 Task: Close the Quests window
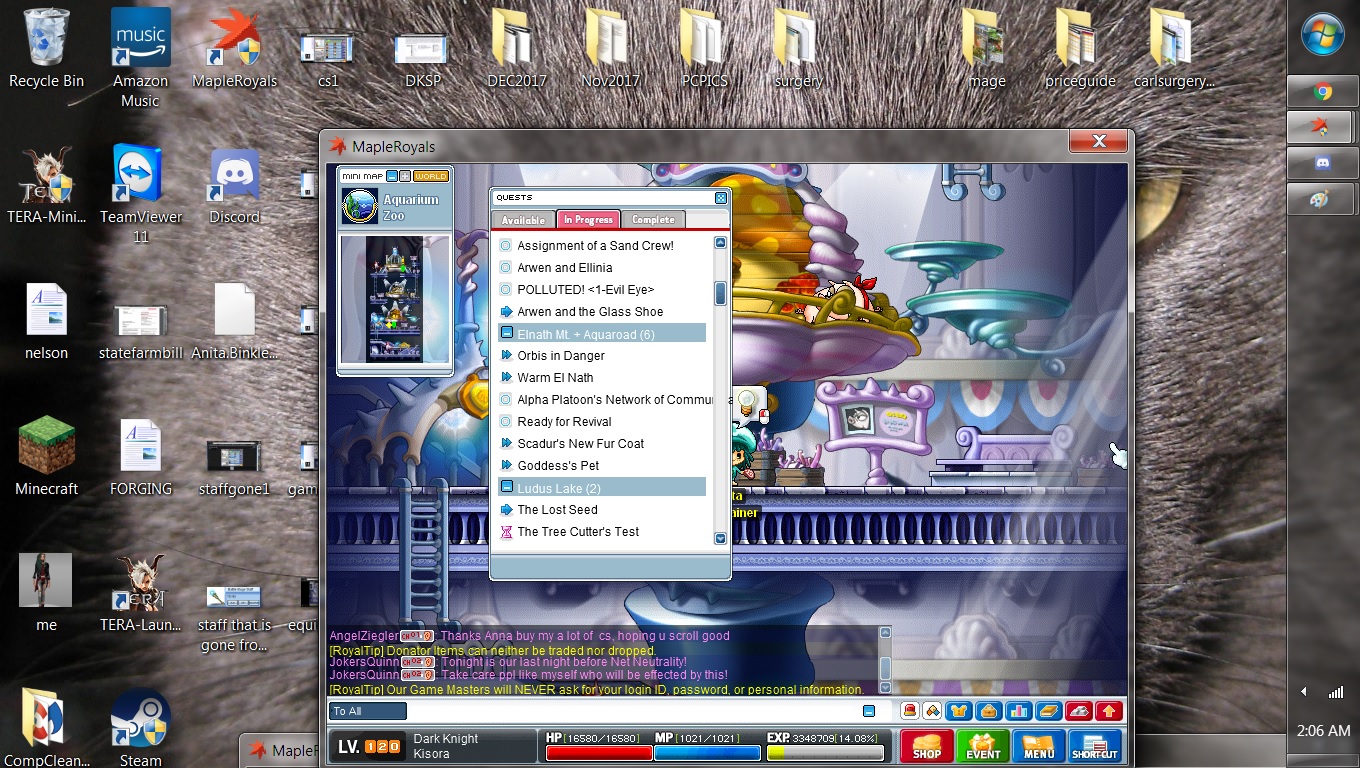click(720, 198)
